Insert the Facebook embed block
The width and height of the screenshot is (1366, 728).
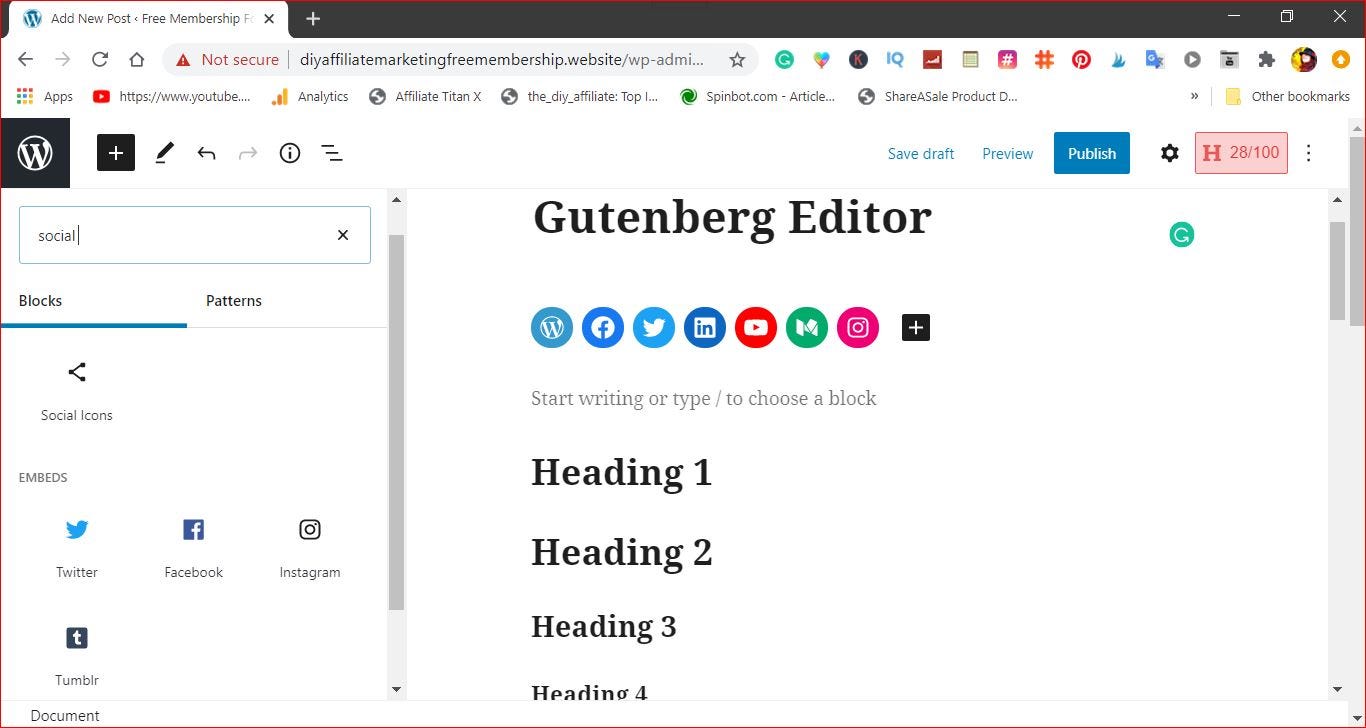pyautogui.click(x=194, y=548)
